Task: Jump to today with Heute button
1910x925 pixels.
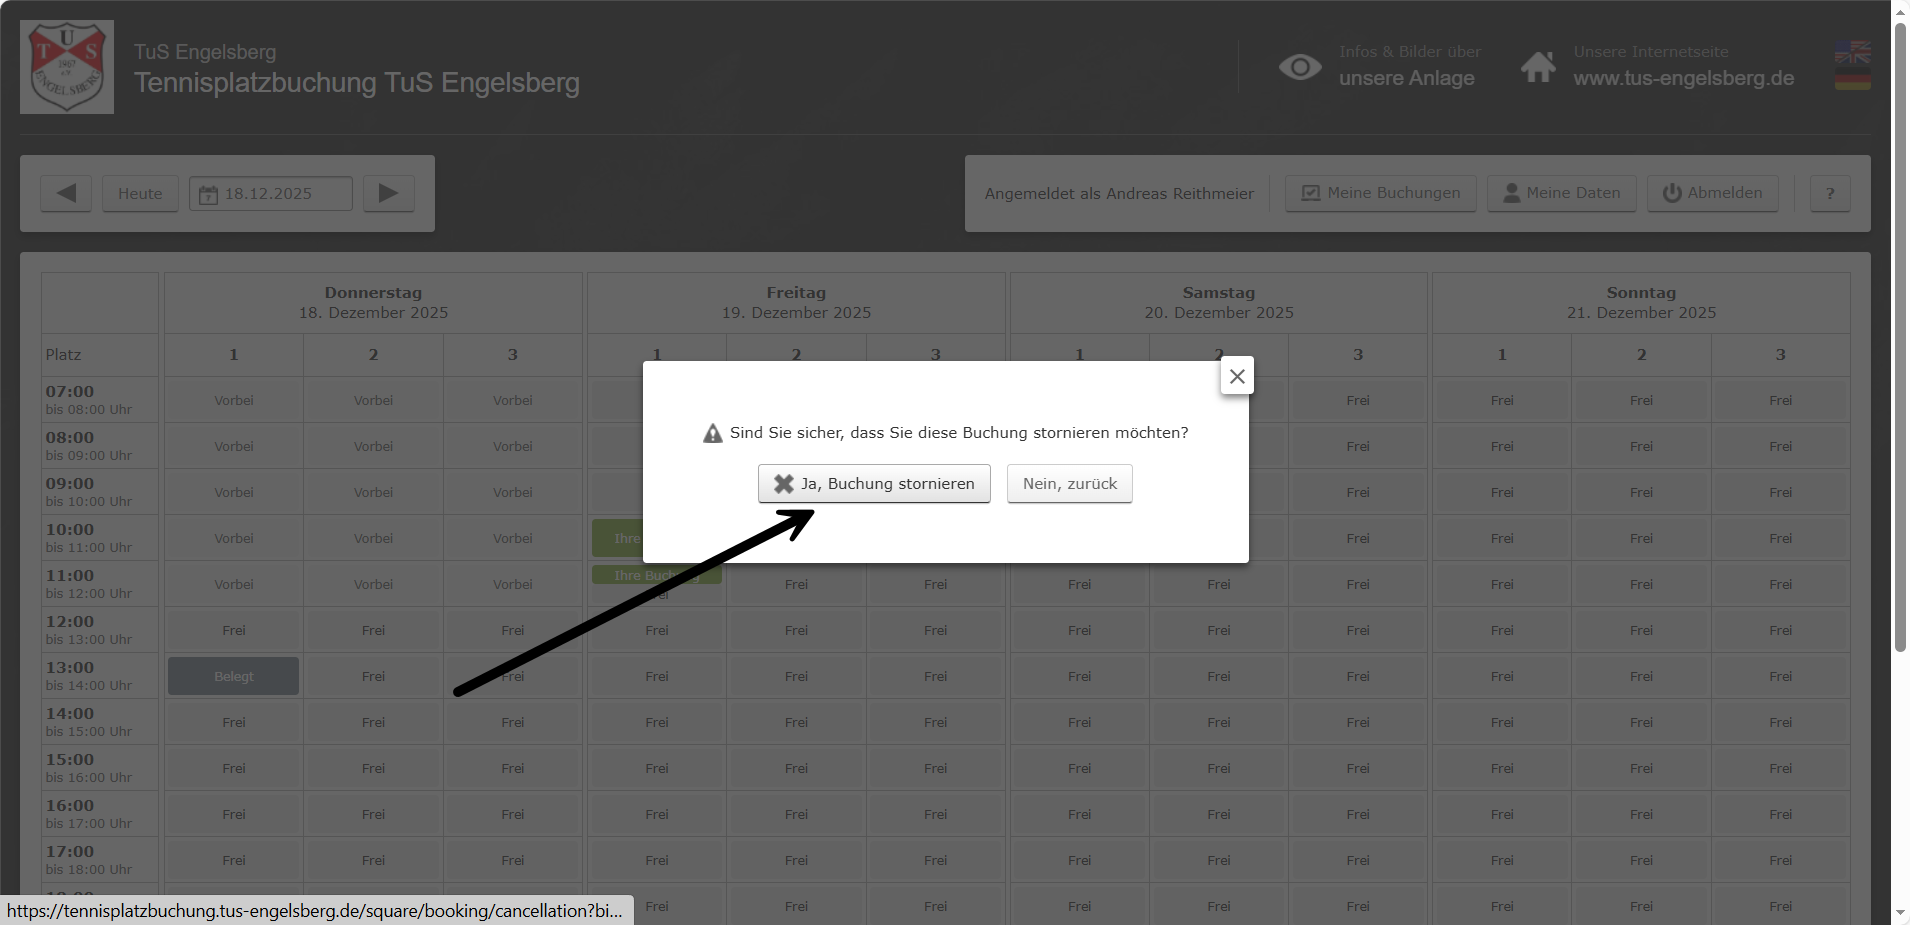Action: point(140,193)
